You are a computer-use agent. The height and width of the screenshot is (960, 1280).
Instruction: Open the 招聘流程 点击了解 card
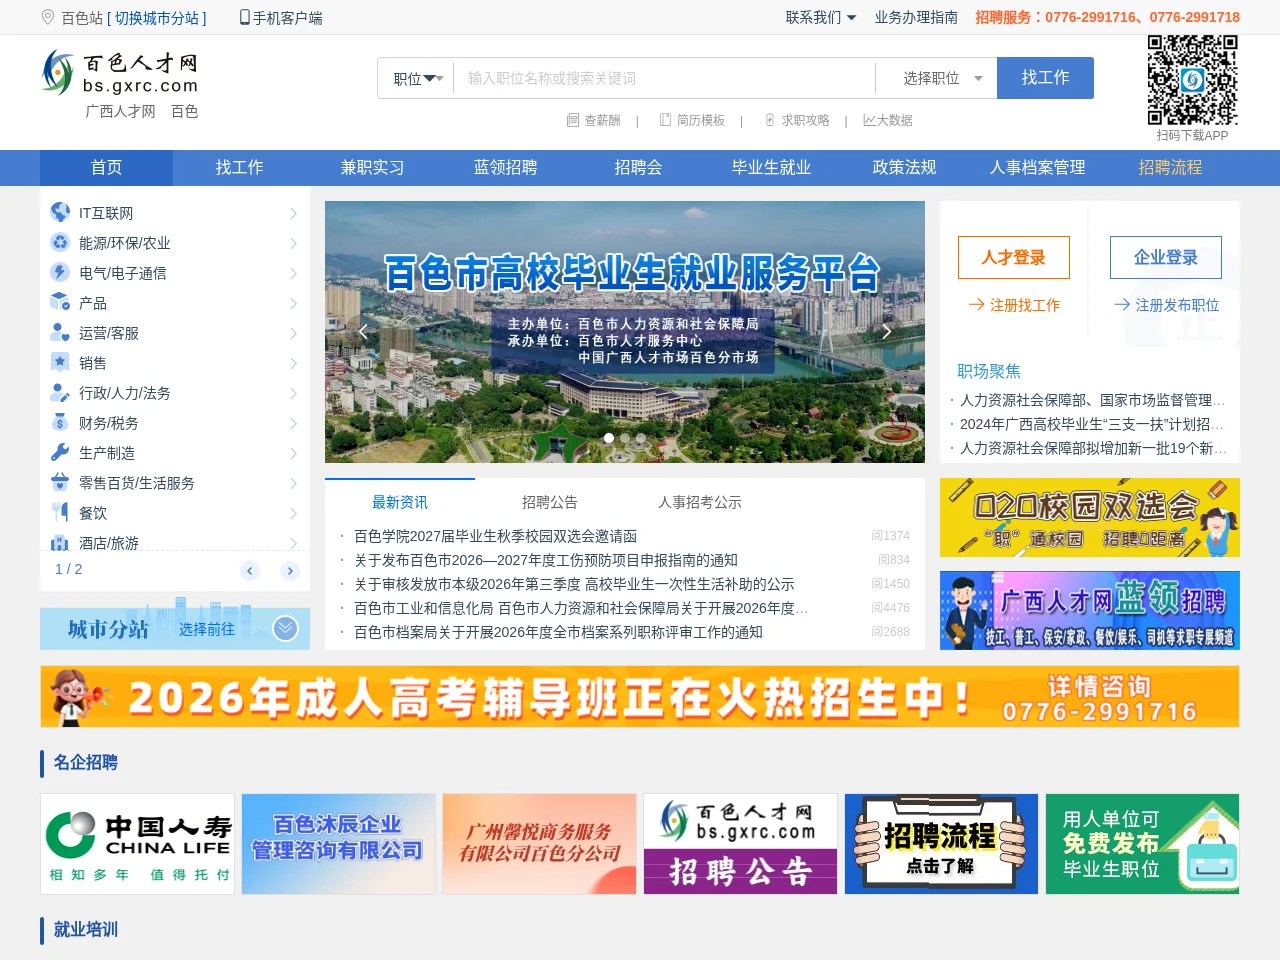(x=941, y=844)
